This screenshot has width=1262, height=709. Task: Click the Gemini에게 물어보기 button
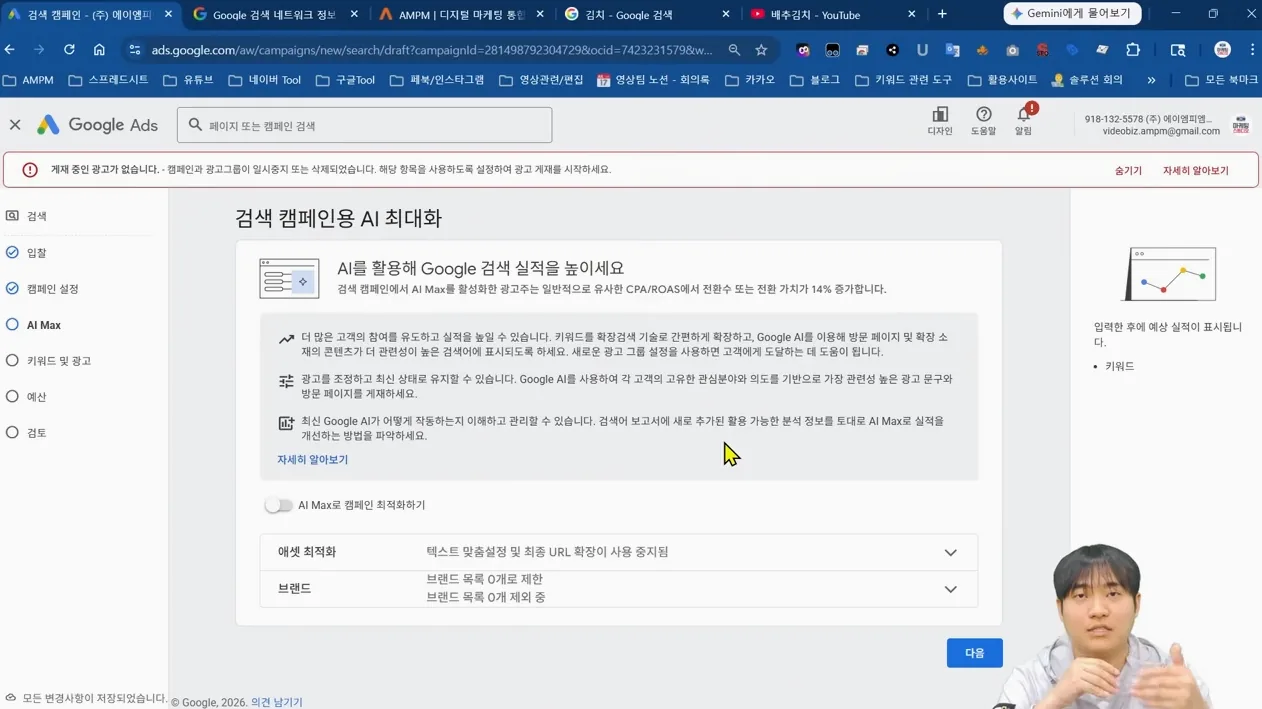point(1072,14)
